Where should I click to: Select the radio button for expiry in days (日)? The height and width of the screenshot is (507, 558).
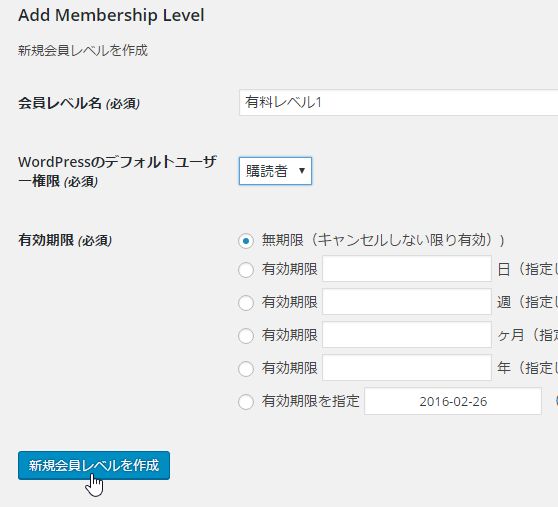[246, 270]
